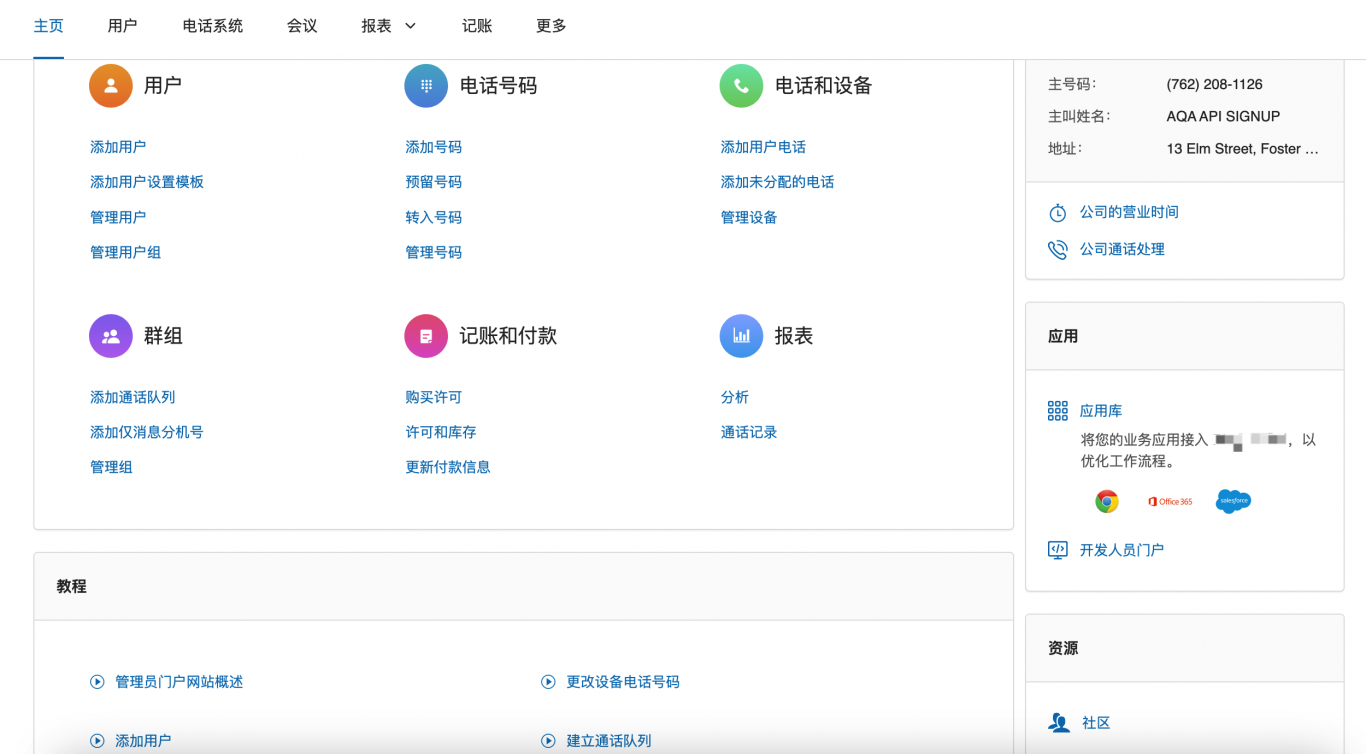Image resolution: width=1366 pixels, height=754 pixels.
Task: Click 添加仅消息分机号 link
Action: [147, 432]
